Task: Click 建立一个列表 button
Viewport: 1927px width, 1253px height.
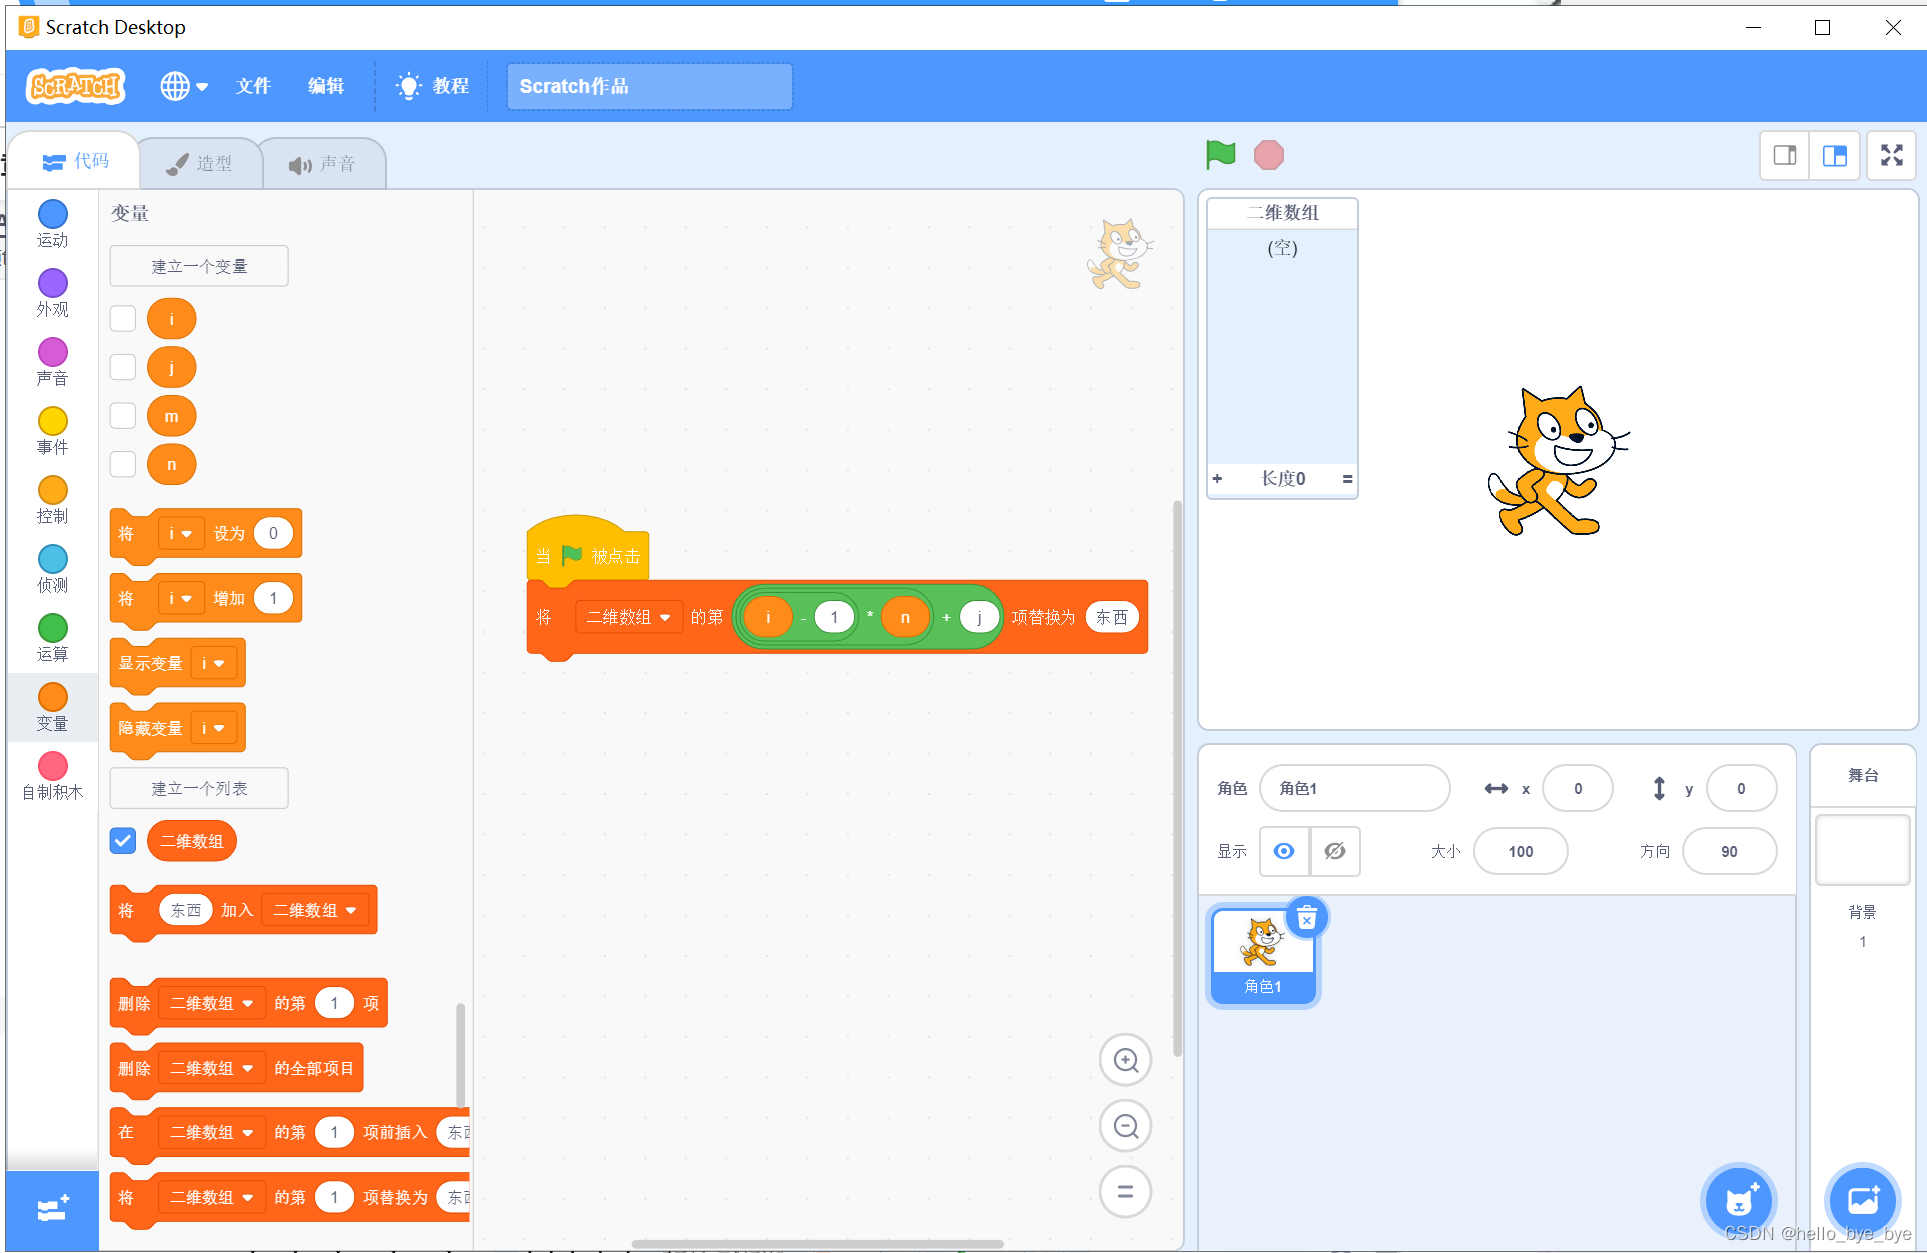Action: pos(199,788)
